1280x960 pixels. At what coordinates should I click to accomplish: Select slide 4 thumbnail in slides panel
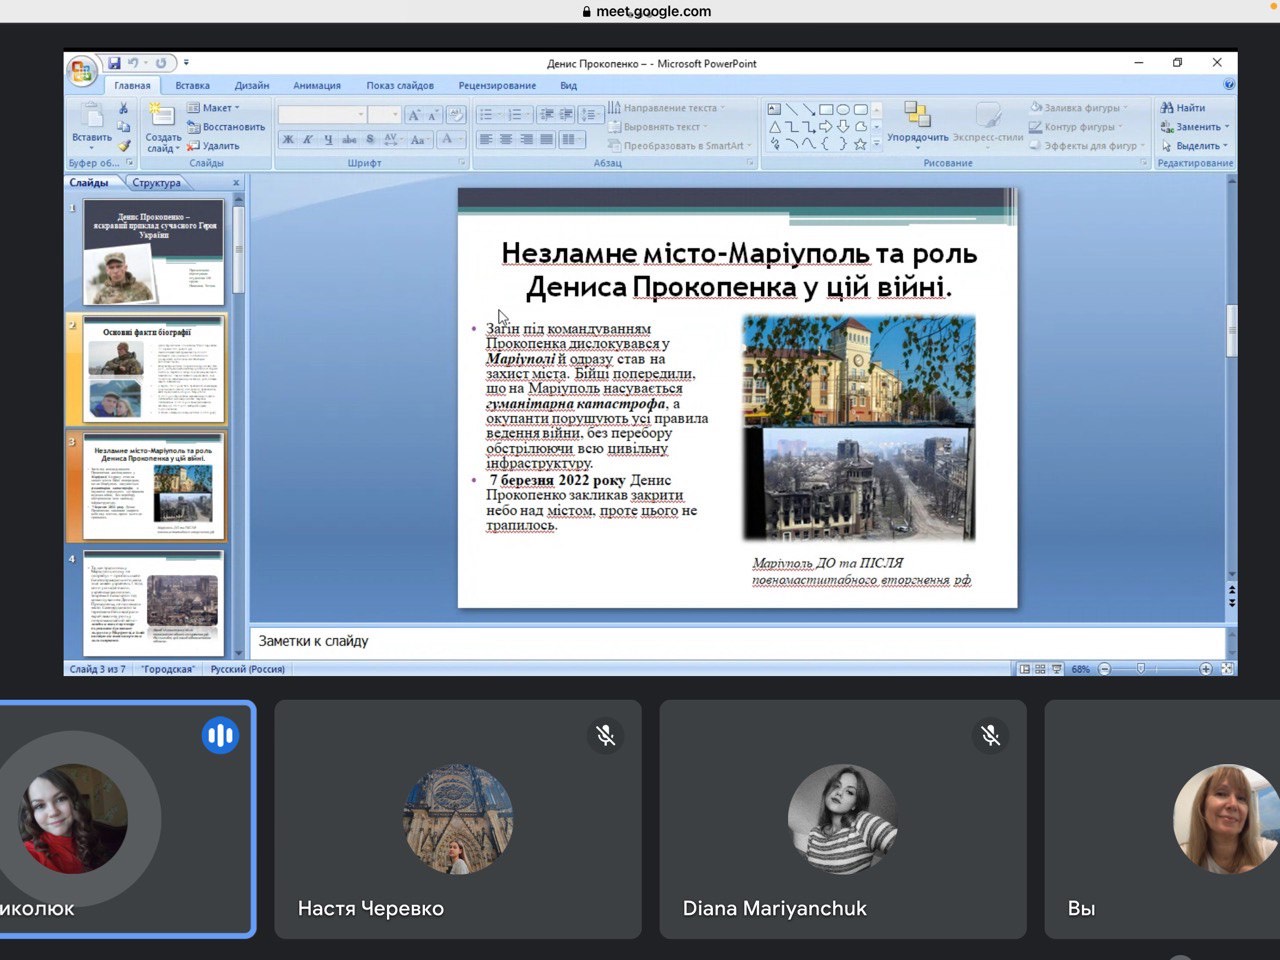pyautogui.click(x=153, y=602)
